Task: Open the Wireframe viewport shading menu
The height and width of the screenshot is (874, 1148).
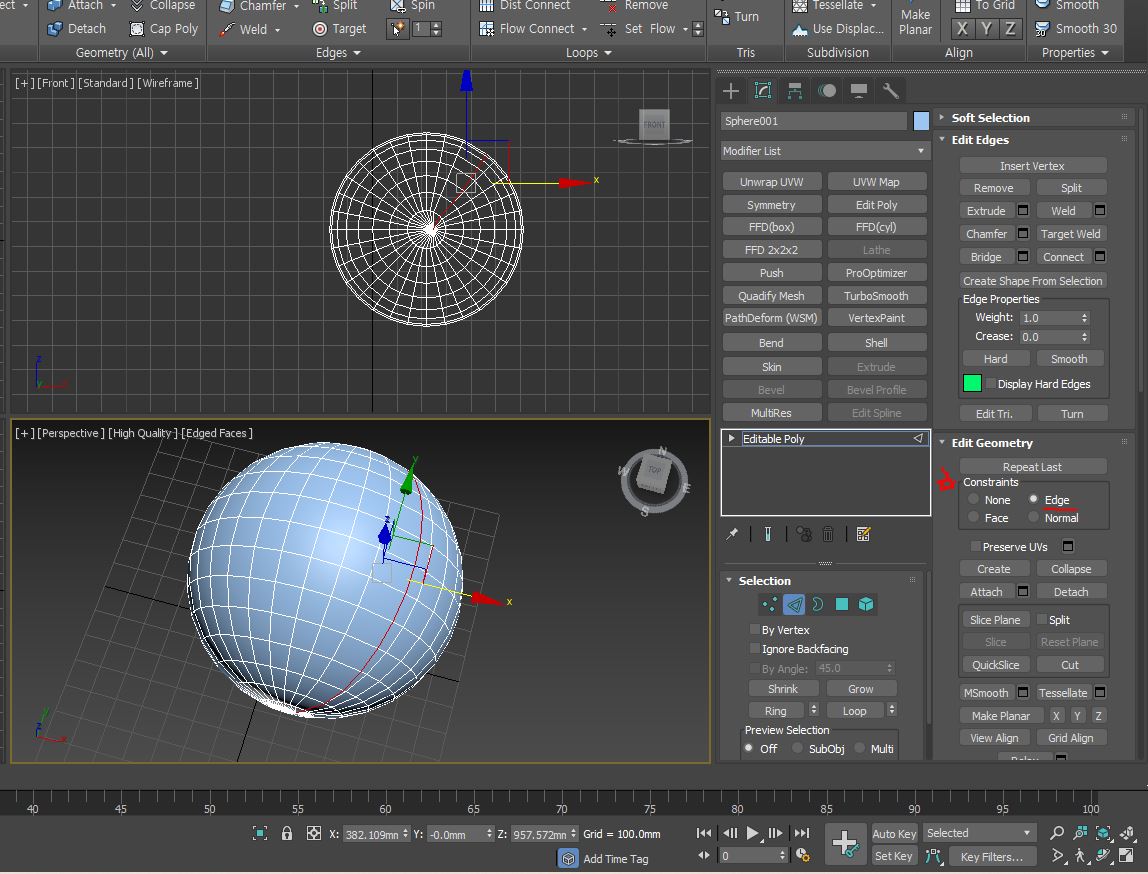Action: (x=169, y=83)
